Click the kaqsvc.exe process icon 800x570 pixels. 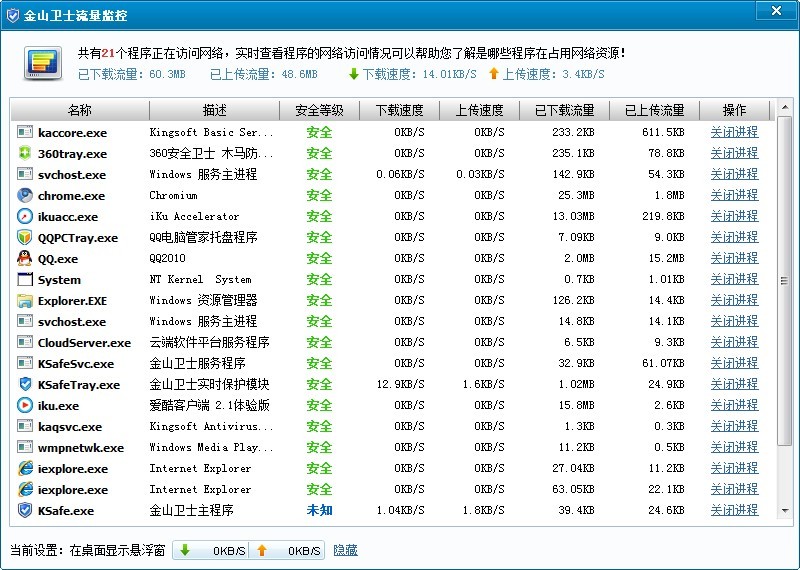click(x=24, y=426)
